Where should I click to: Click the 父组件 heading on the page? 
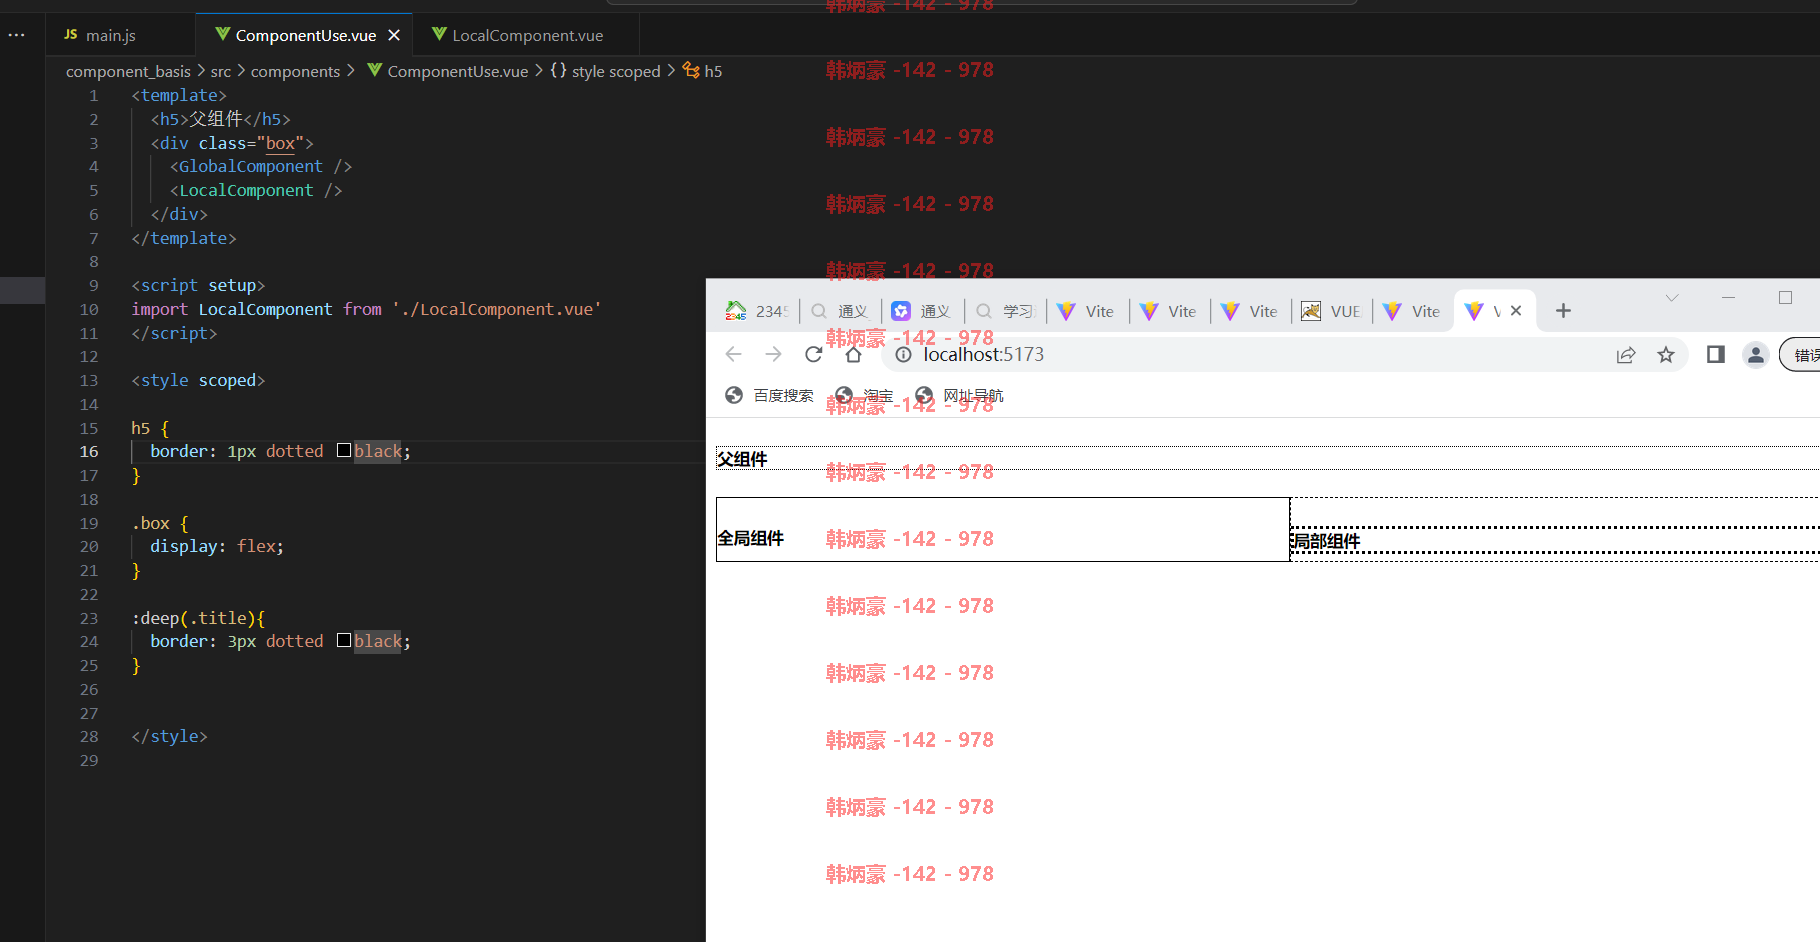click(742, 459)
